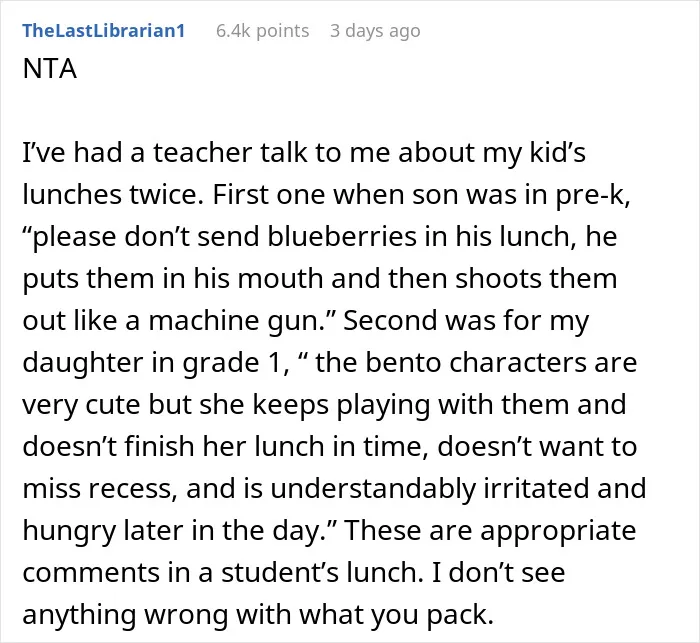This screenshot has width=700, height=643.
Task: Click the phrase 'student's lunch' in the text
Action: click(x=321, y=572)
